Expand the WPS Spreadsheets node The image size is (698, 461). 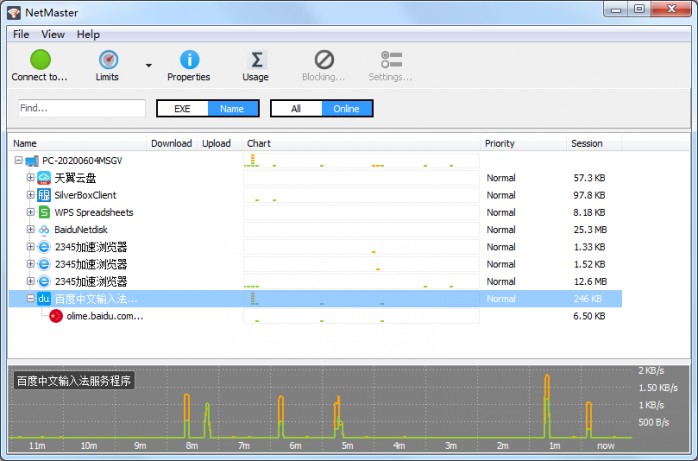pyautogui.click(x=30, y=212)
